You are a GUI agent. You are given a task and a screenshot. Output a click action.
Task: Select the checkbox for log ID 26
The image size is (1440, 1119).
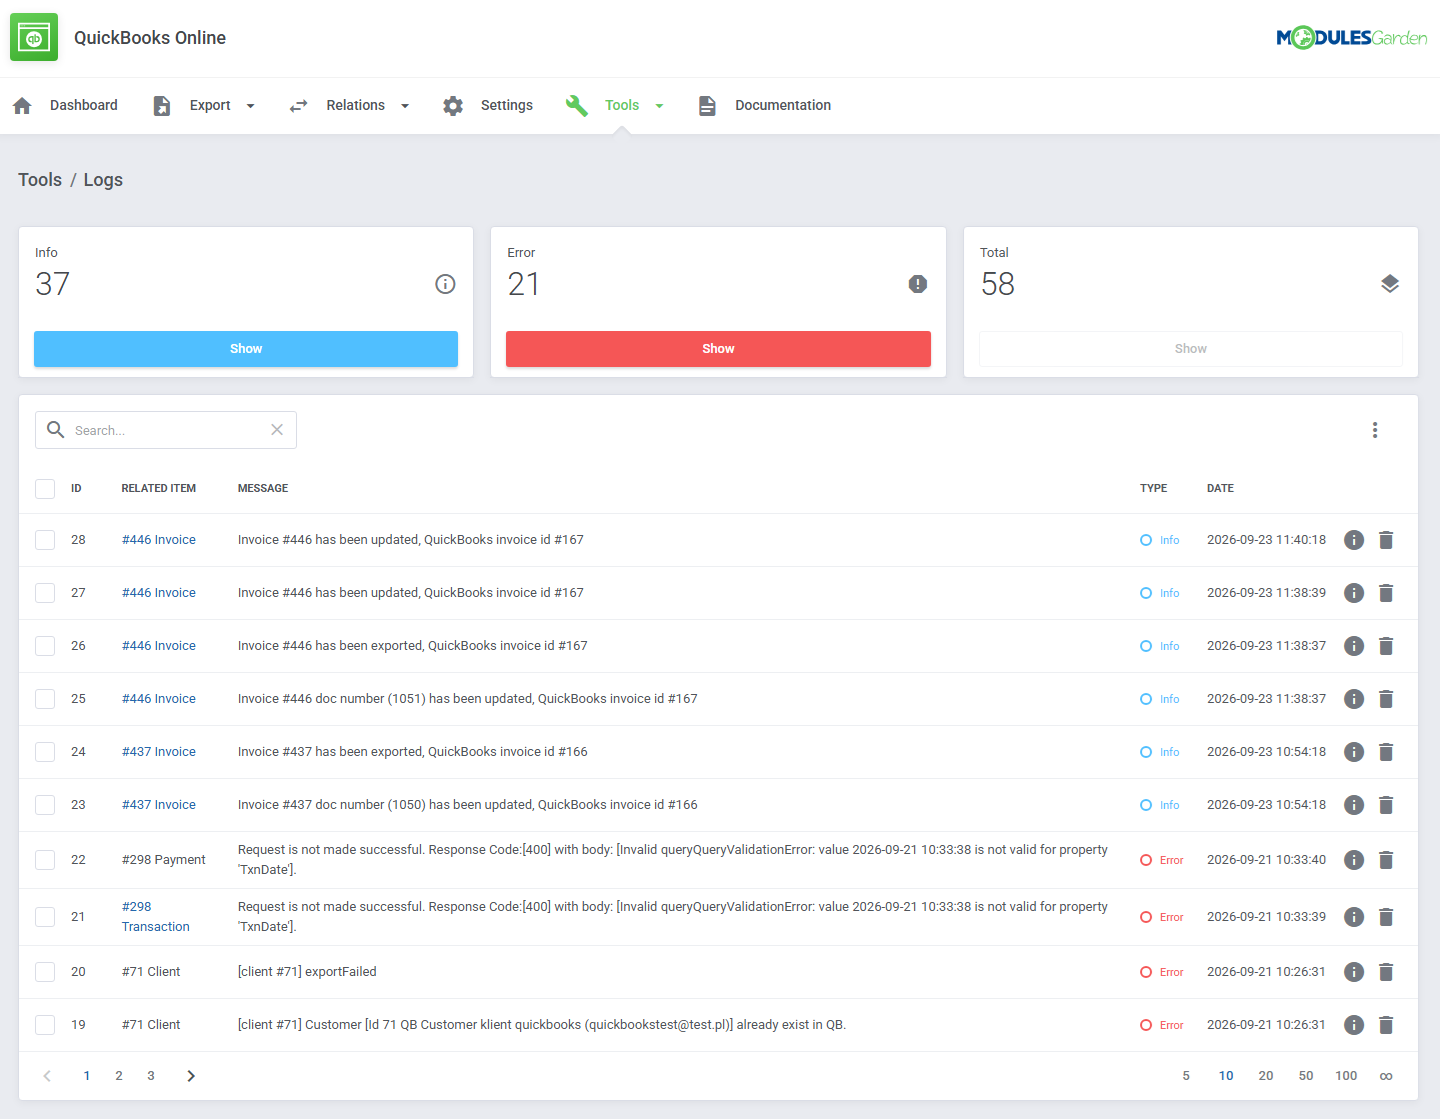45,646
